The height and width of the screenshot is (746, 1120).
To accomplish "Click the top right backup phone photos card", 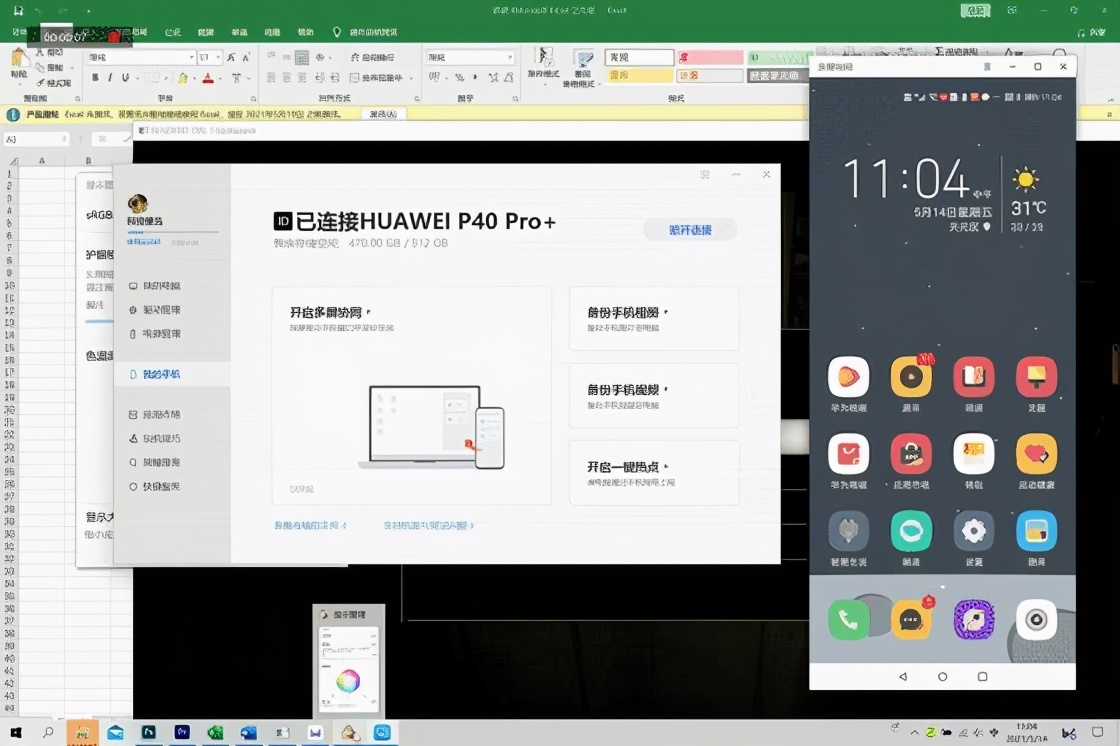I will [654, 319].
